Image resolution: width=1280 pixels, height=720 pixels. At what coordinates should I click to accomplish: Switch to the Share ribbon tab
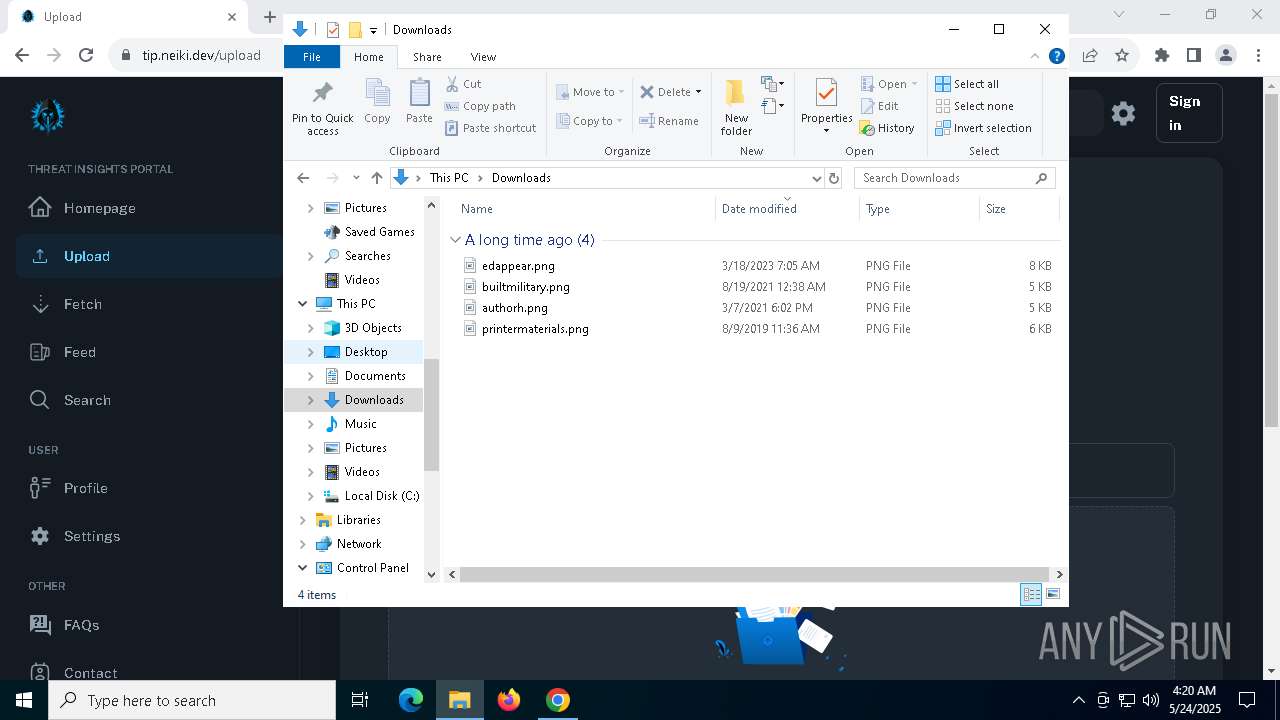point(427,57)
